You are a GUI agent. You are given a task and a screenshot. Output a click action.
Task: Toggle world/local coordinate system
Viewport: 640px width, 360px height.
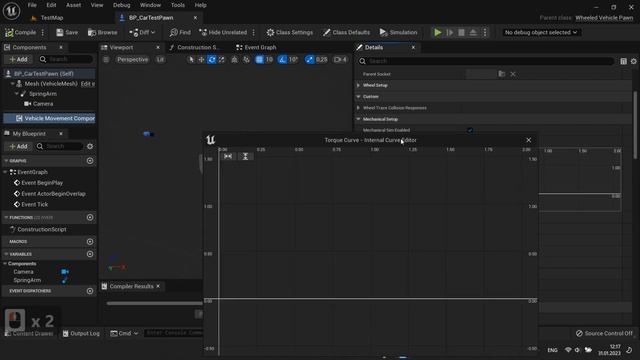(x=234, y=60)
